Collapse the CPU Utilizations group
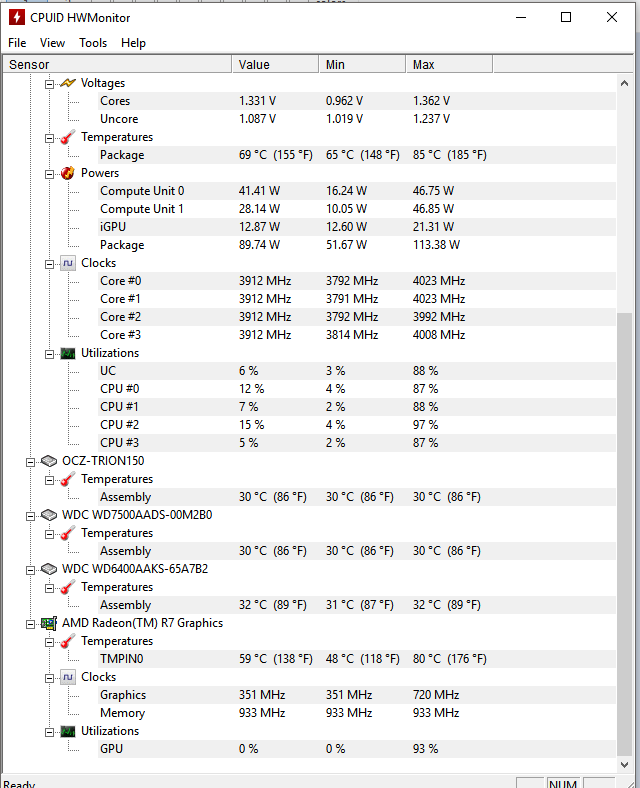Viewport: 640px width, 788px height. click(x=49, y=354)
